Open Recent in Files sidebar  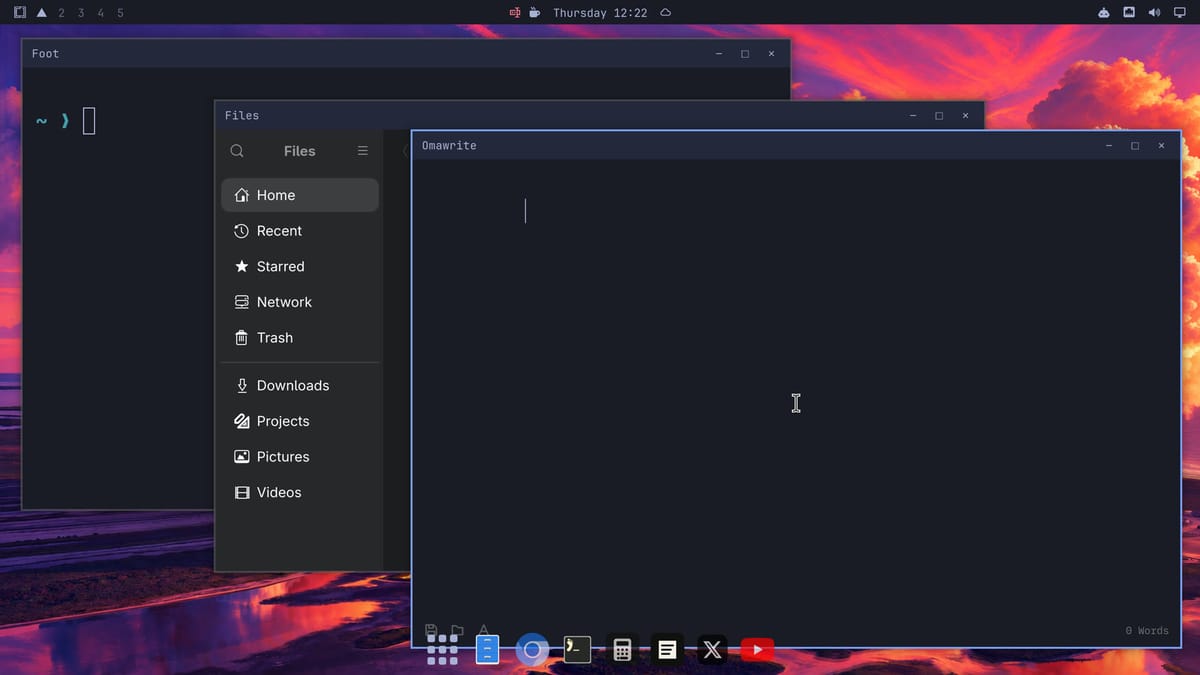[300, 231]
